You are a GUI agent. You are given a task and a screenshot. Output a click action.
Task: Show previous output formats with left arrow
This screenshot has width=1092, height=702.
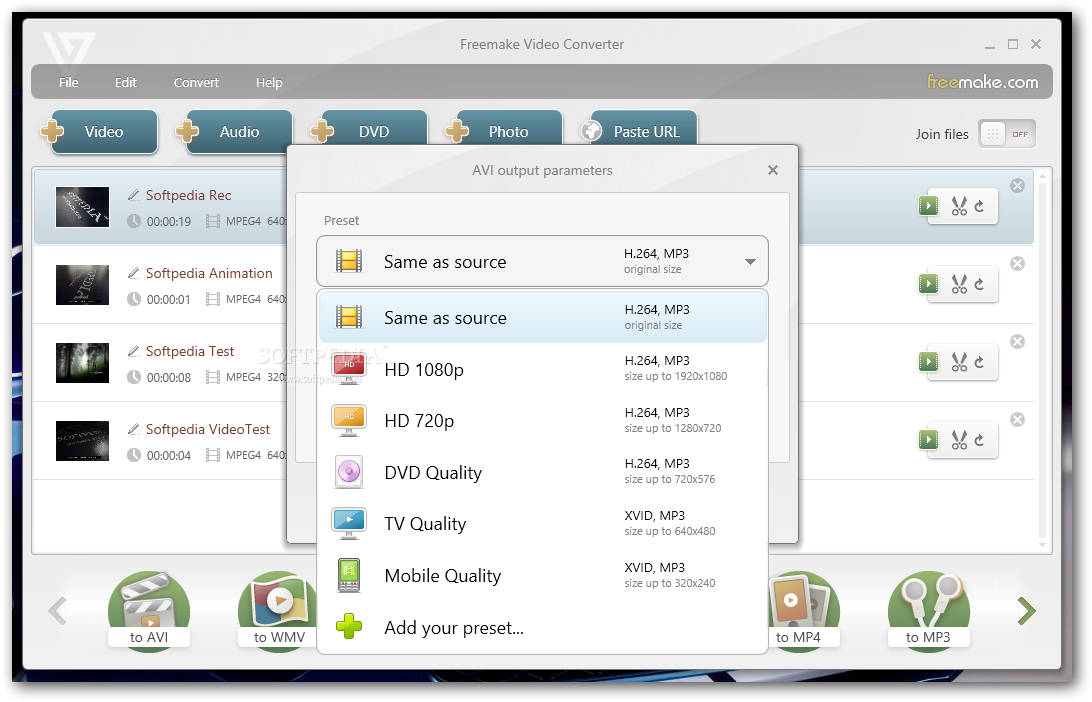coord(57,611)
